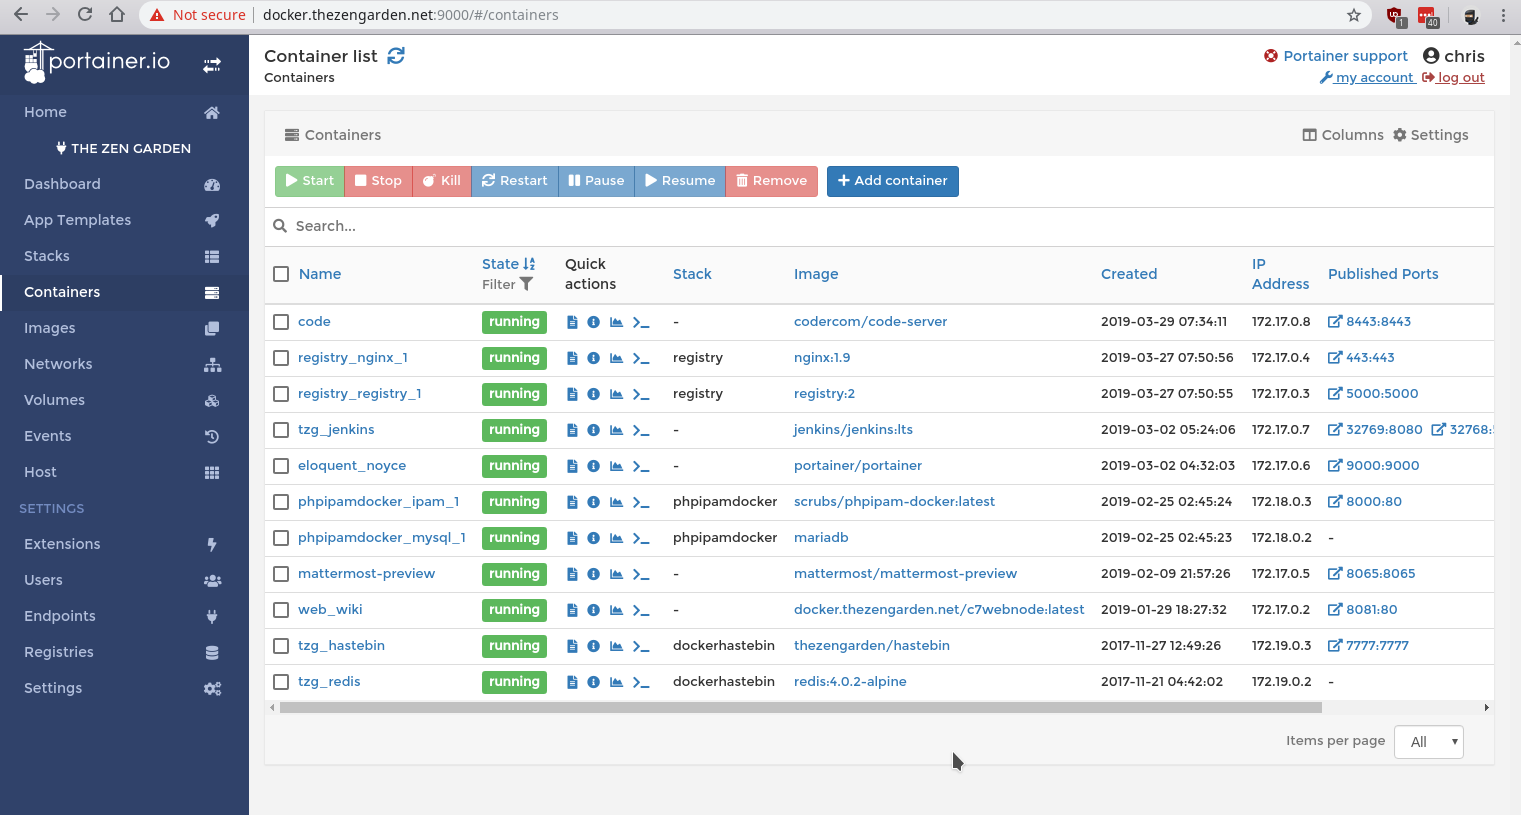
Task: Open inspect icon for registry_nginx_1
Action: [593, 358]
